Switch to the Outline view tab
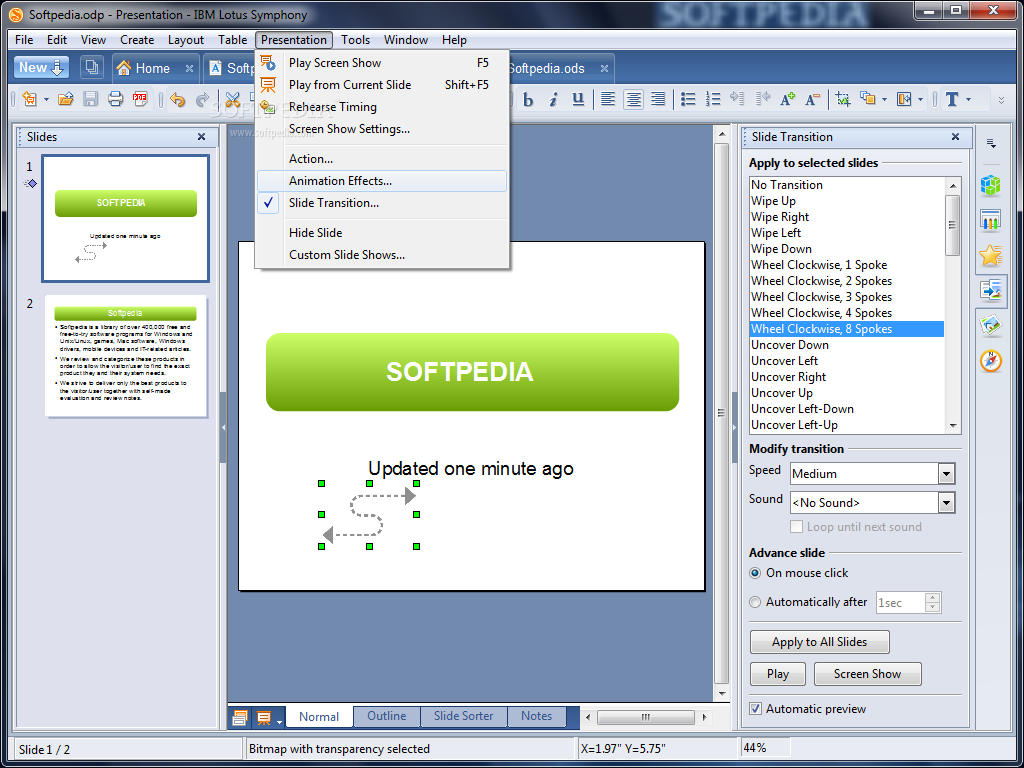1024x768 pixels. pos(387,716)
